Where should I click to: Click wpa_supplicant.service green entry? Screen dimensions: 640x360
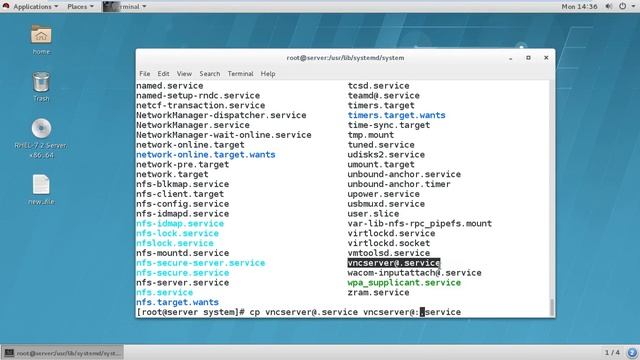pos(404,282)
